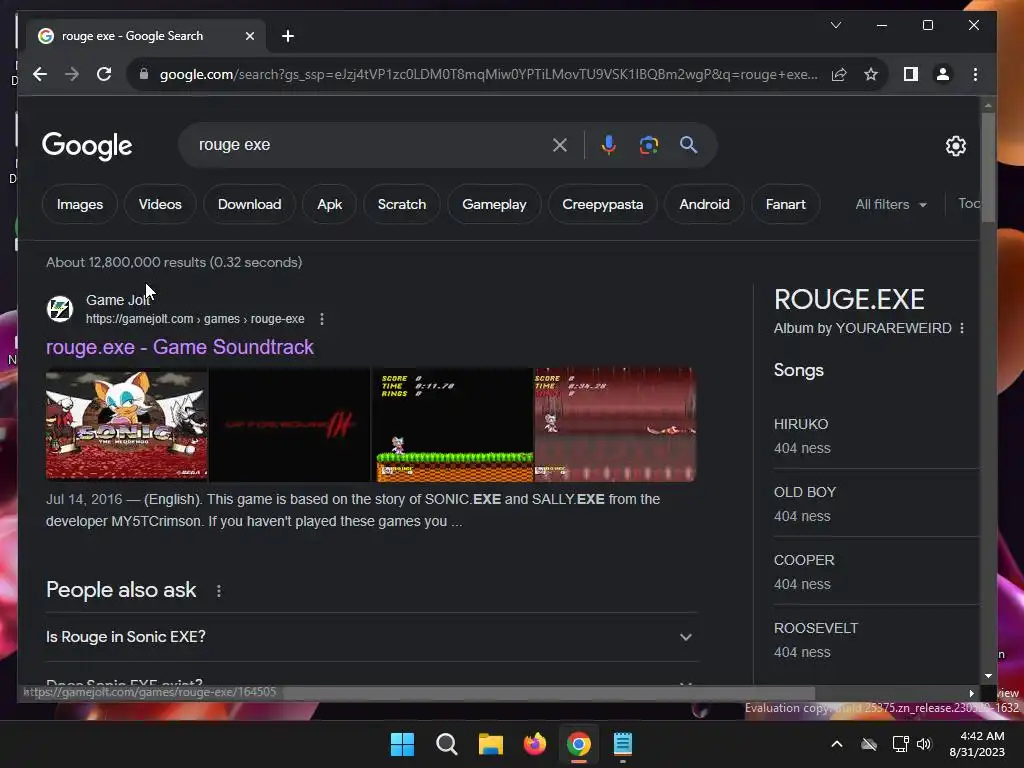Viewport: 1024px width, 768px height.
Task: Open the taskbar clock and date
Action: coord(978,744)
